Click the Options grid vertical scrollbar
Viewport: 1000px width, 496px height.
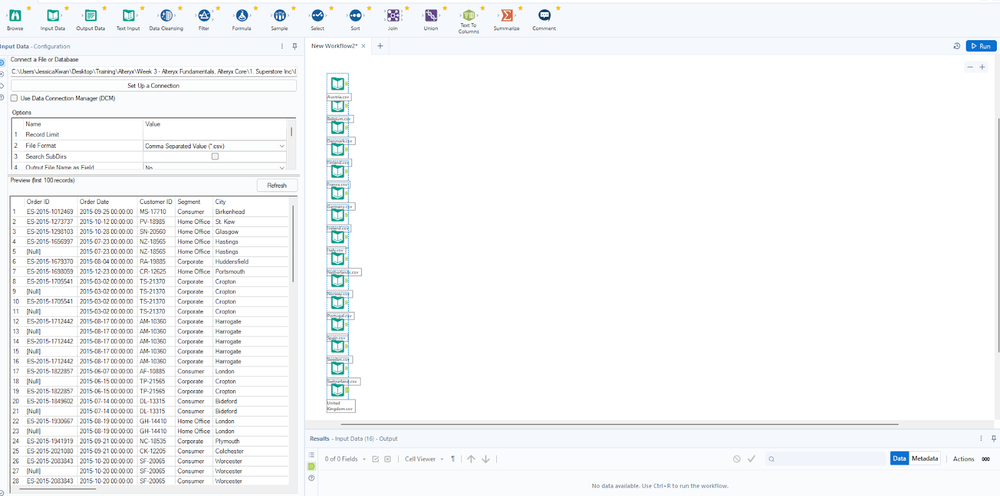293,132
